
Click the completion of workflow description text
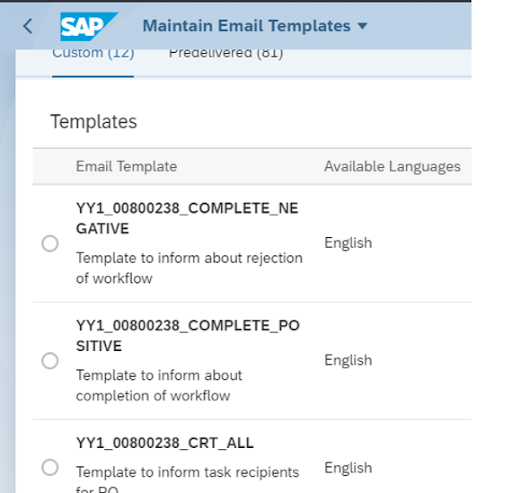(159, 385)
